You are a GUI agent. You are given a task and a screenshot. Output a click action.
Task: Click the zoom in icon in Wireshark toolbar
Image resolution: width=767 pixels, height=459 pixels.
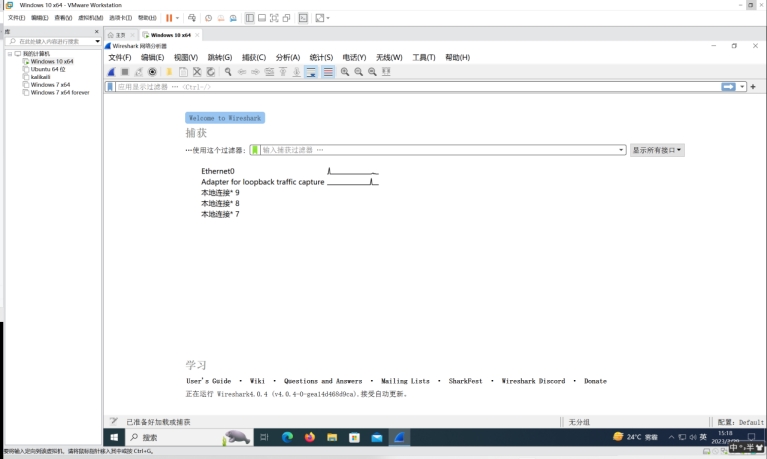tap(345, 72)
